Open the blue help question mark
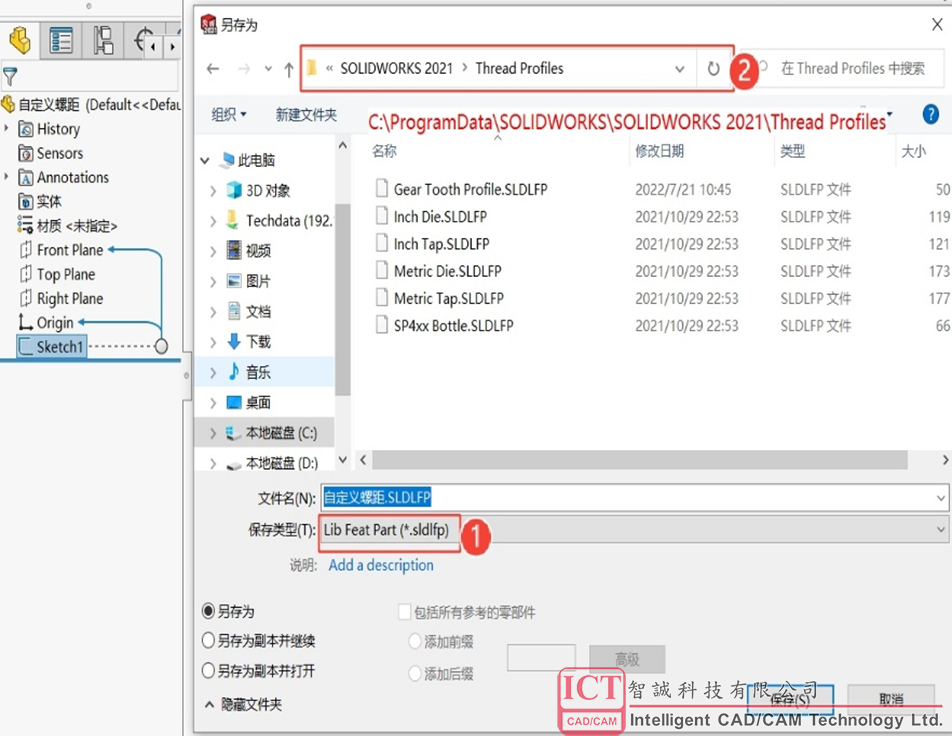The height and width of the screenshot is (736, 952). pos(930,114)
